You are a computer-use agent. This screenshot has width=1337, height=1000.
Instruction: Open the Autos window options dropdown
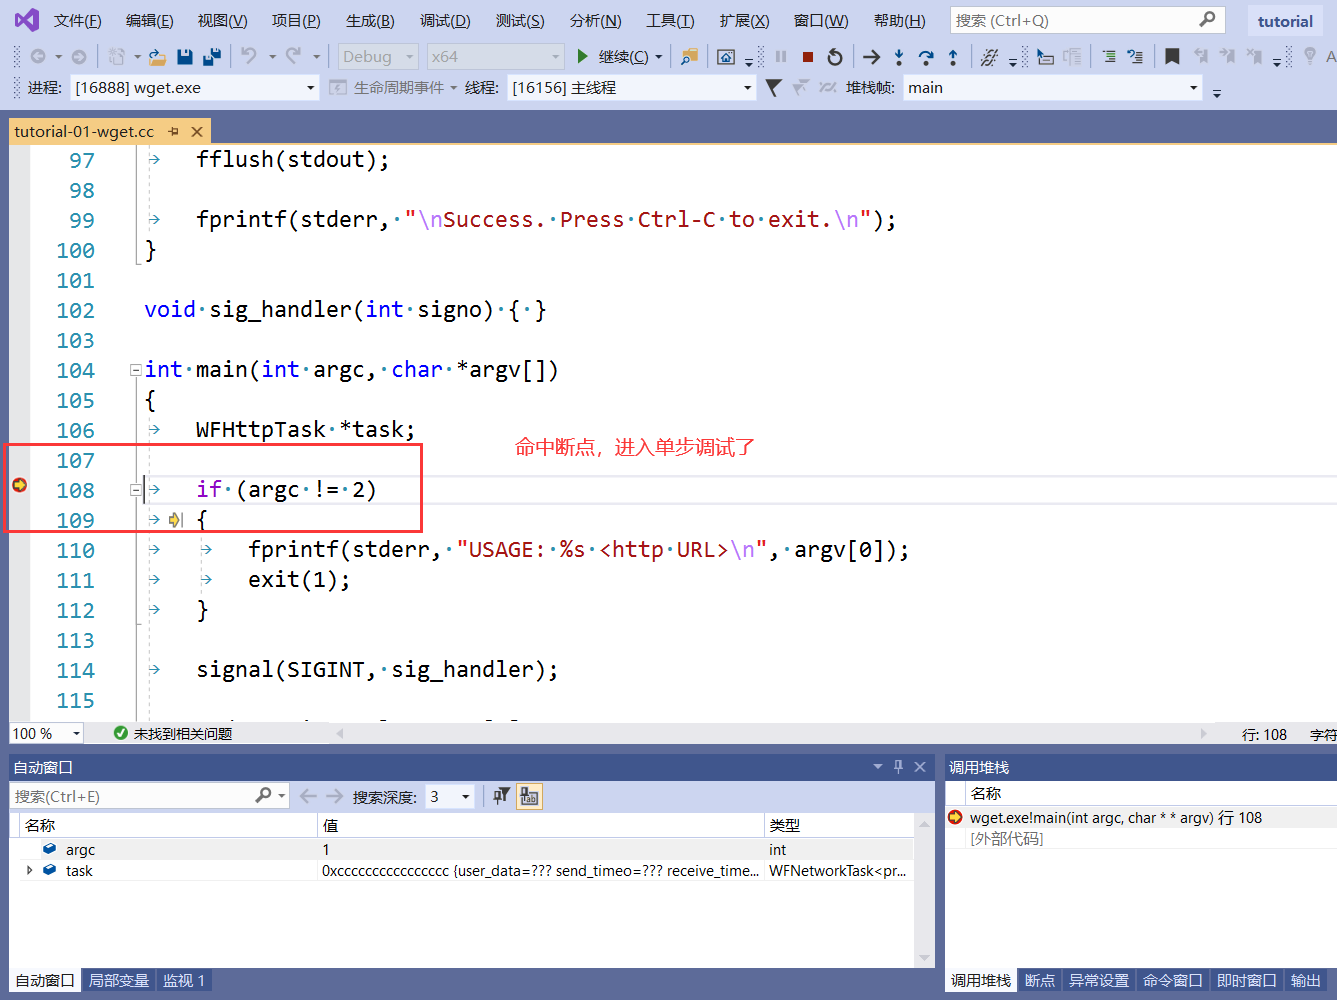[877, 767]
